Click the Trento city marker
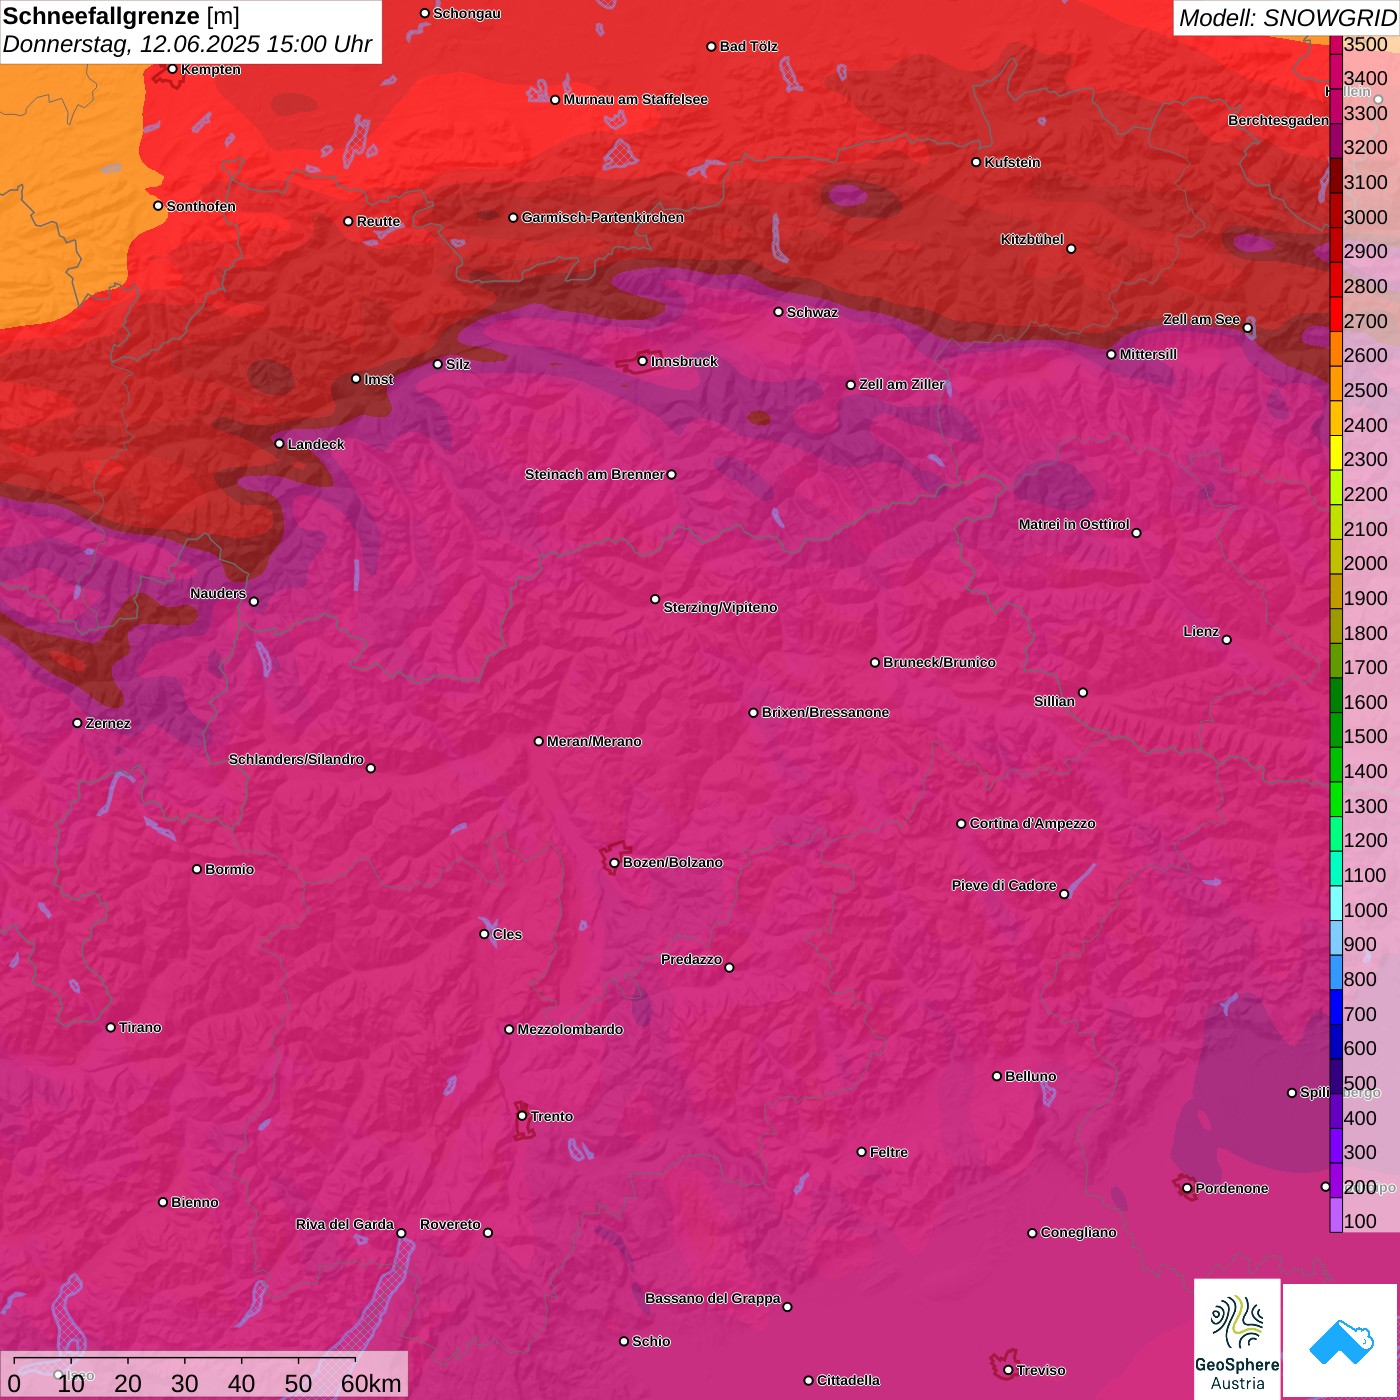This screenshot has width=1400, height=1400. 522,1116
